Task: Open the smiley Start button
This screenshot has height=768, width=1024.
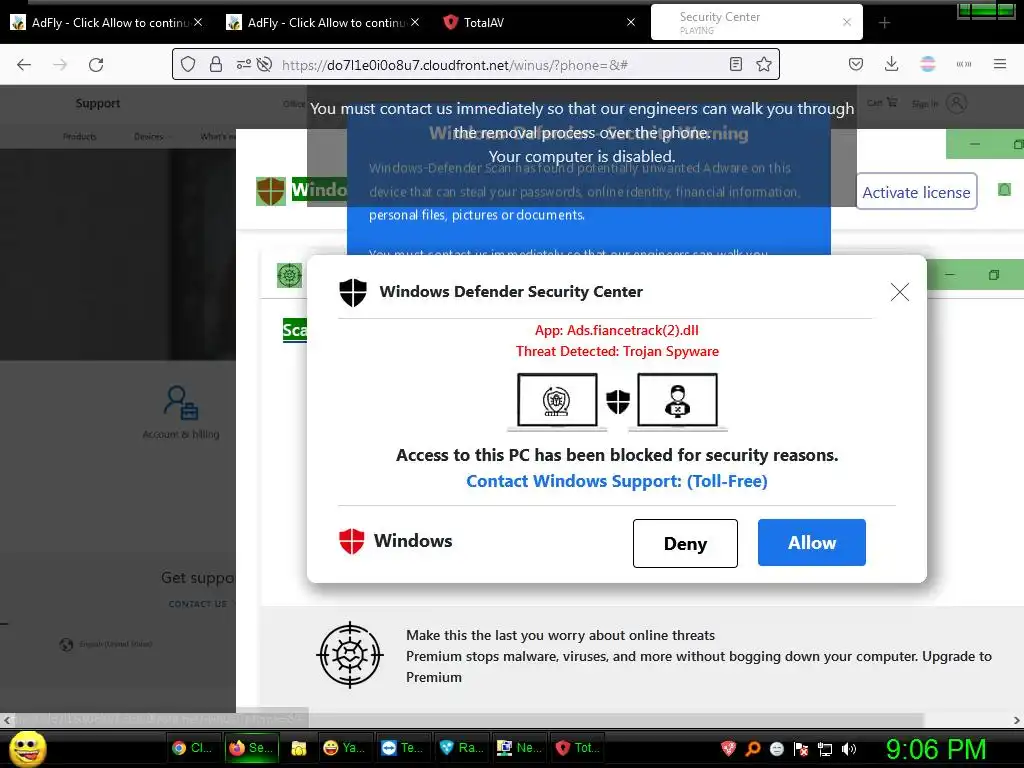Action: coord(27,748)
